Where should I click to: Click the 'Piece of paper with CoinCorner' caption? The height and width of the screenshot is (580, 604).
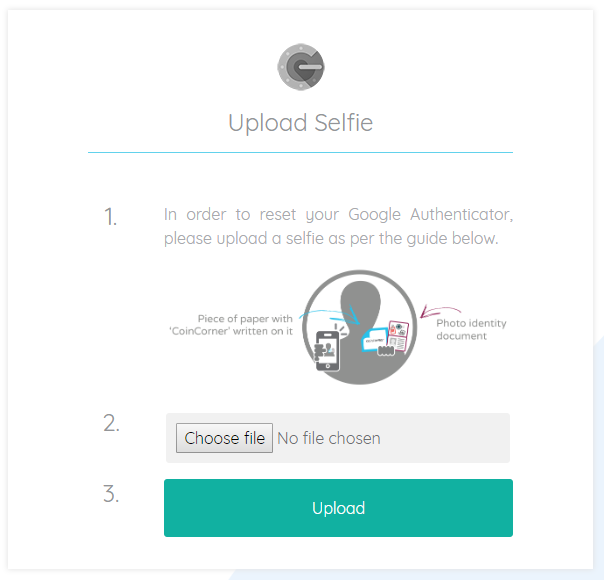tap(231, 325)
